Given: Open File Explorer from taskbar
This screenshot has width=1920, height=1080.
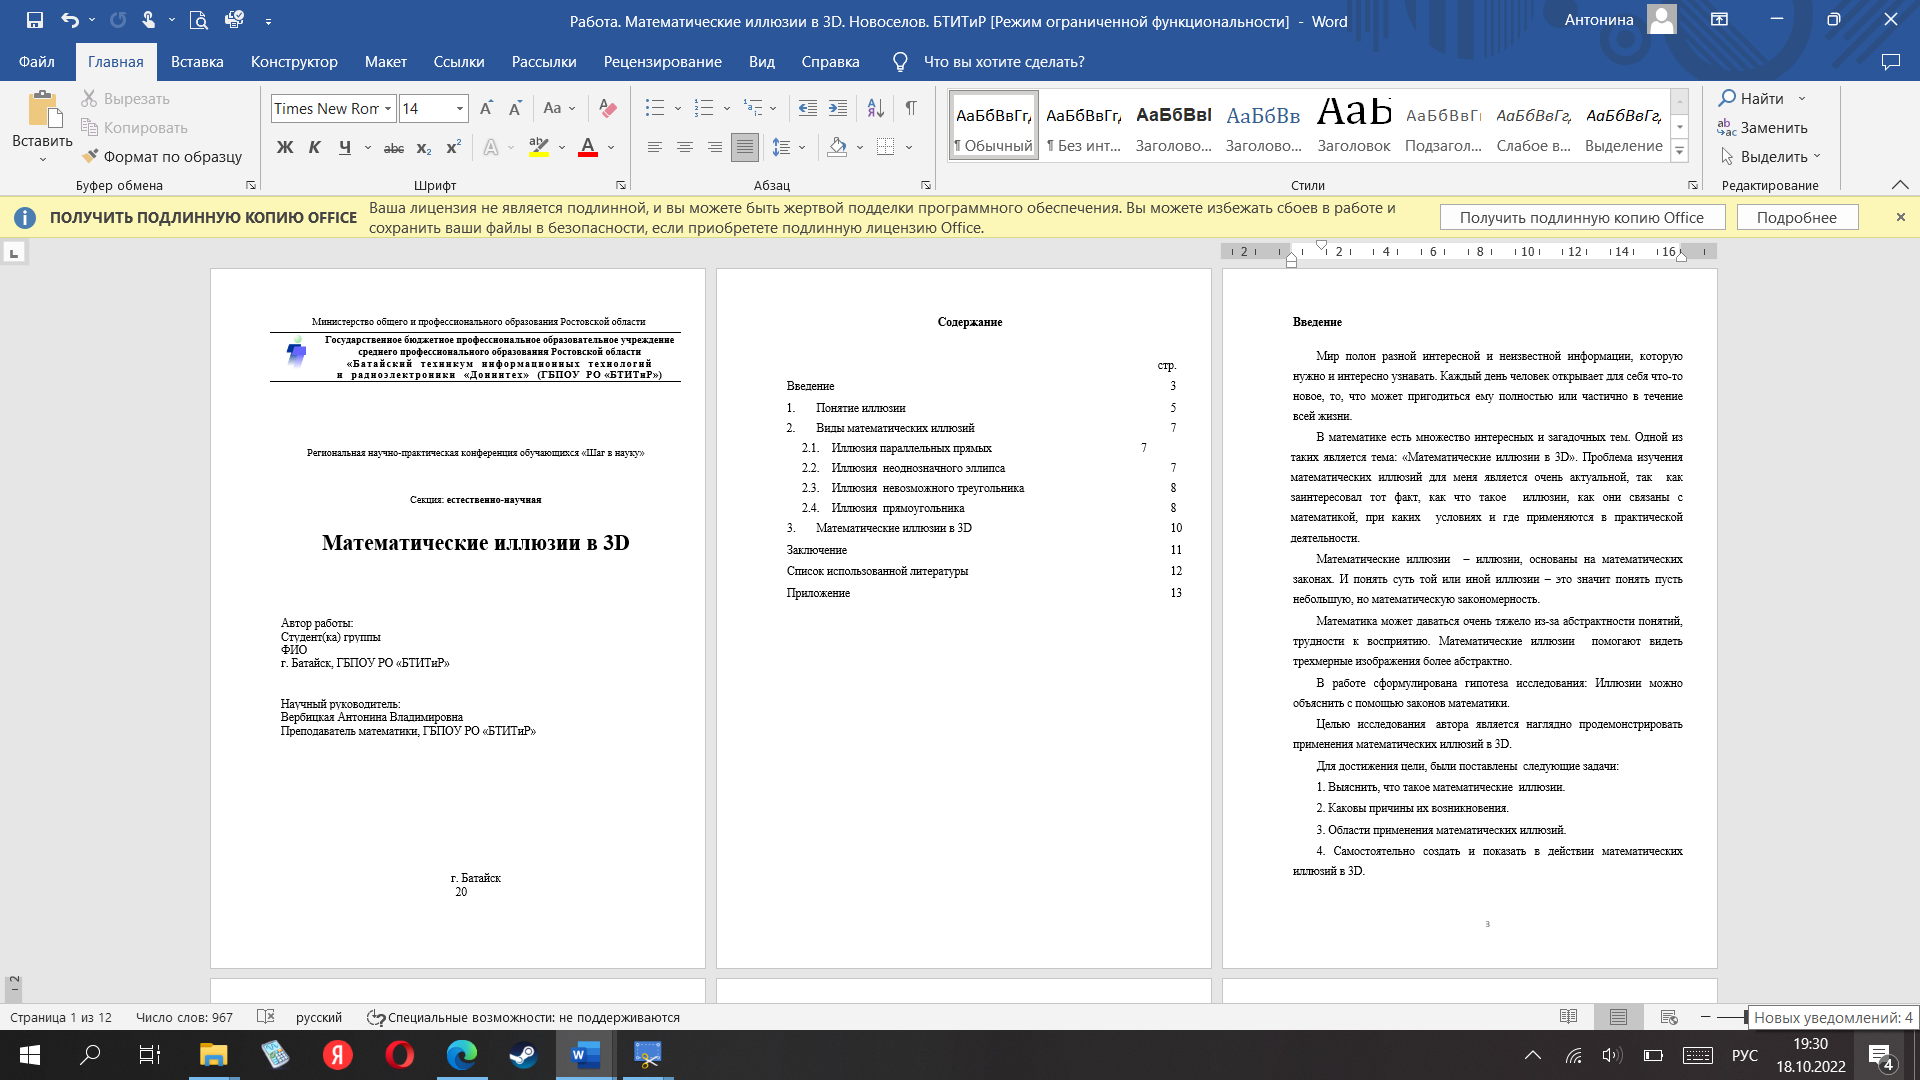Looking at the screenshot, I should click(213, 1055).
